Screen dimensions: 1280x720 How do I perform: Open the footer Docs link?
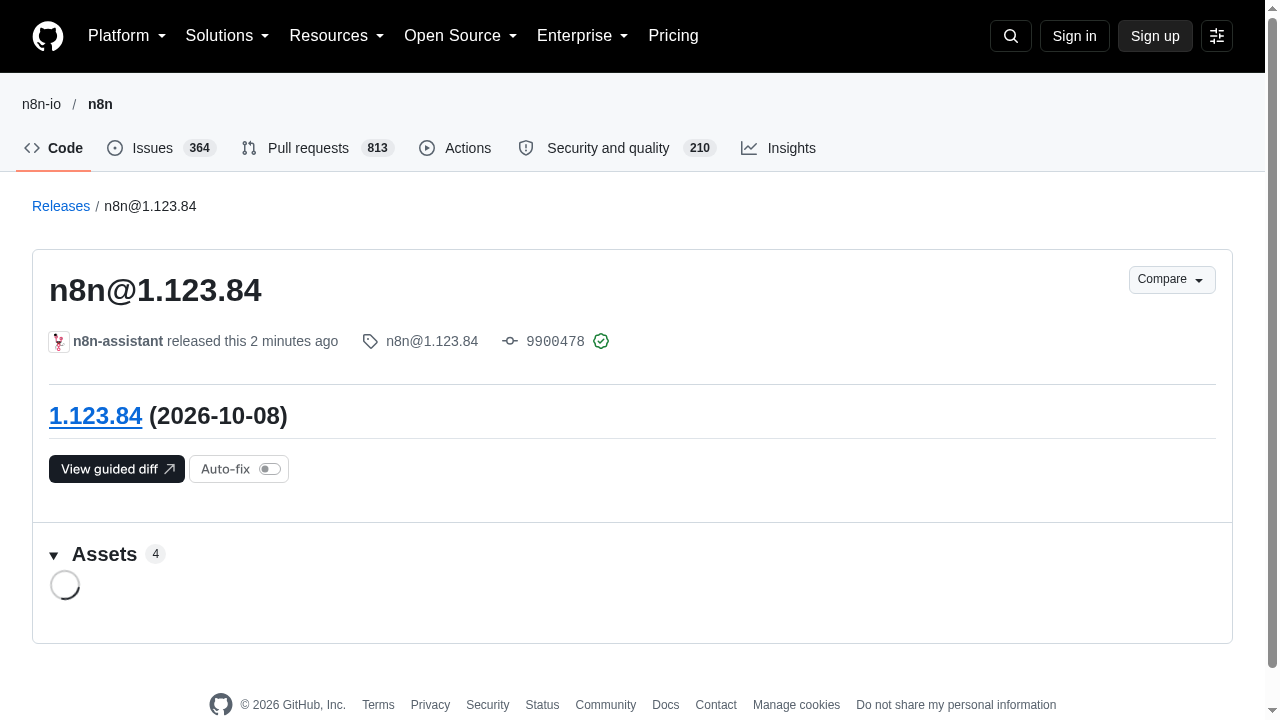[x=665, y=705]
